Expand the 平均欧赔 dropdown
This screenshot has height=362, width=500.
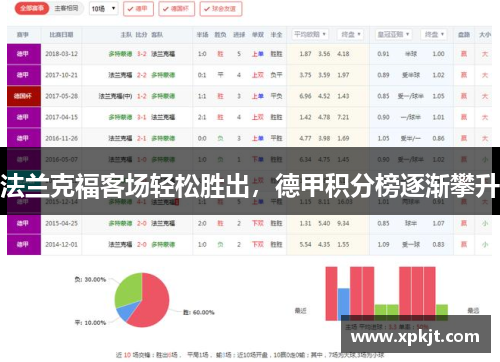pos(310,34)
